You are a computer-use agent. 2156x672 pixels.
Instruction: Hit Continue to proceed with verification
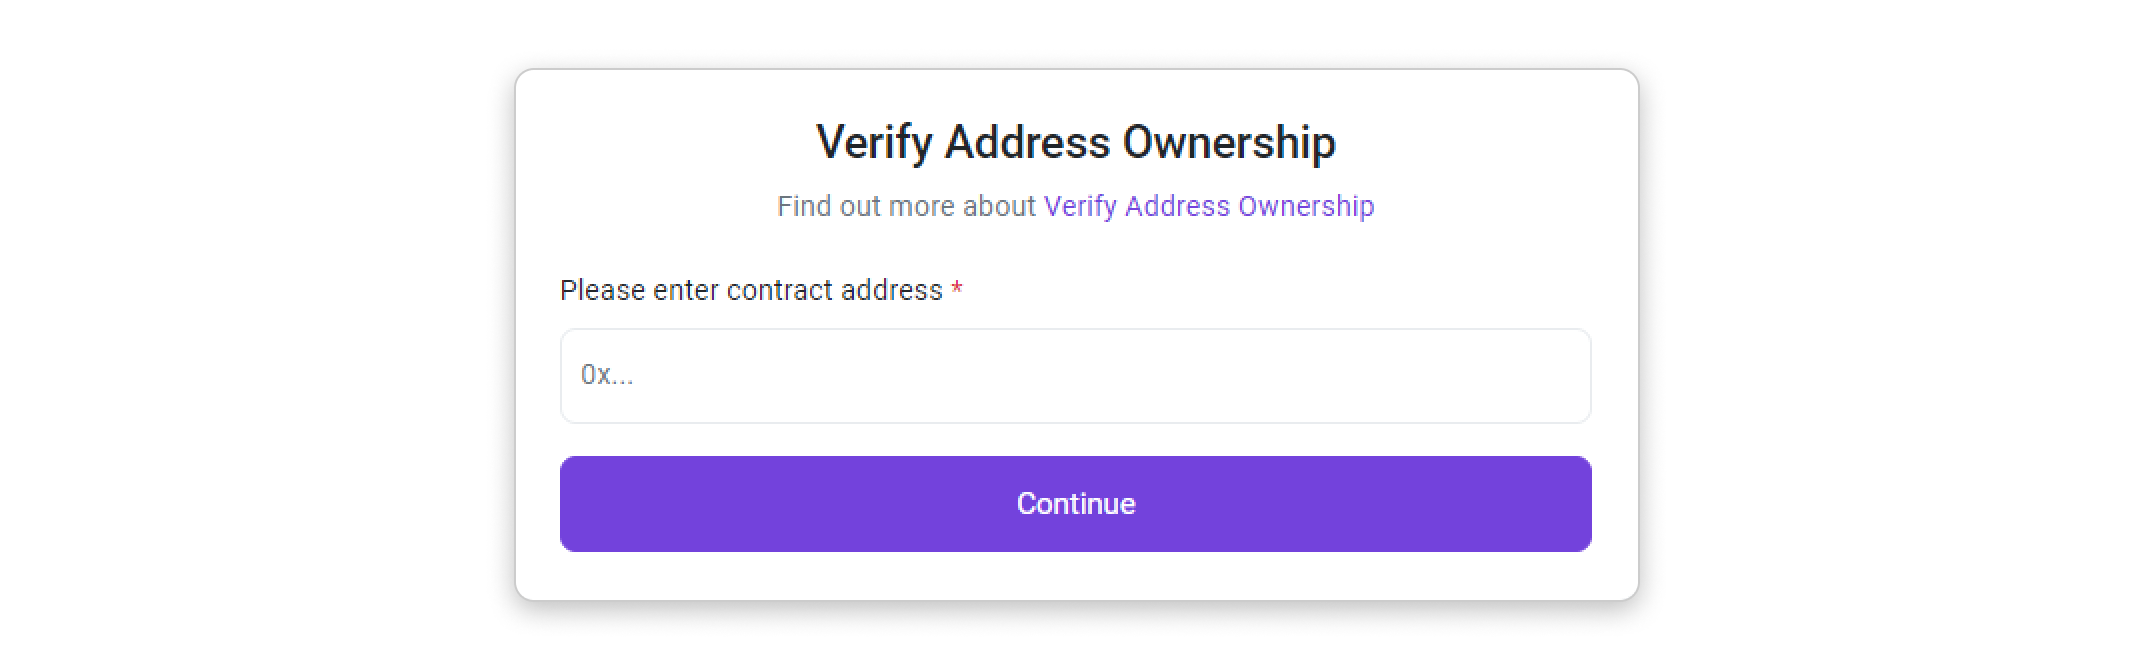tap(1075, 503)
